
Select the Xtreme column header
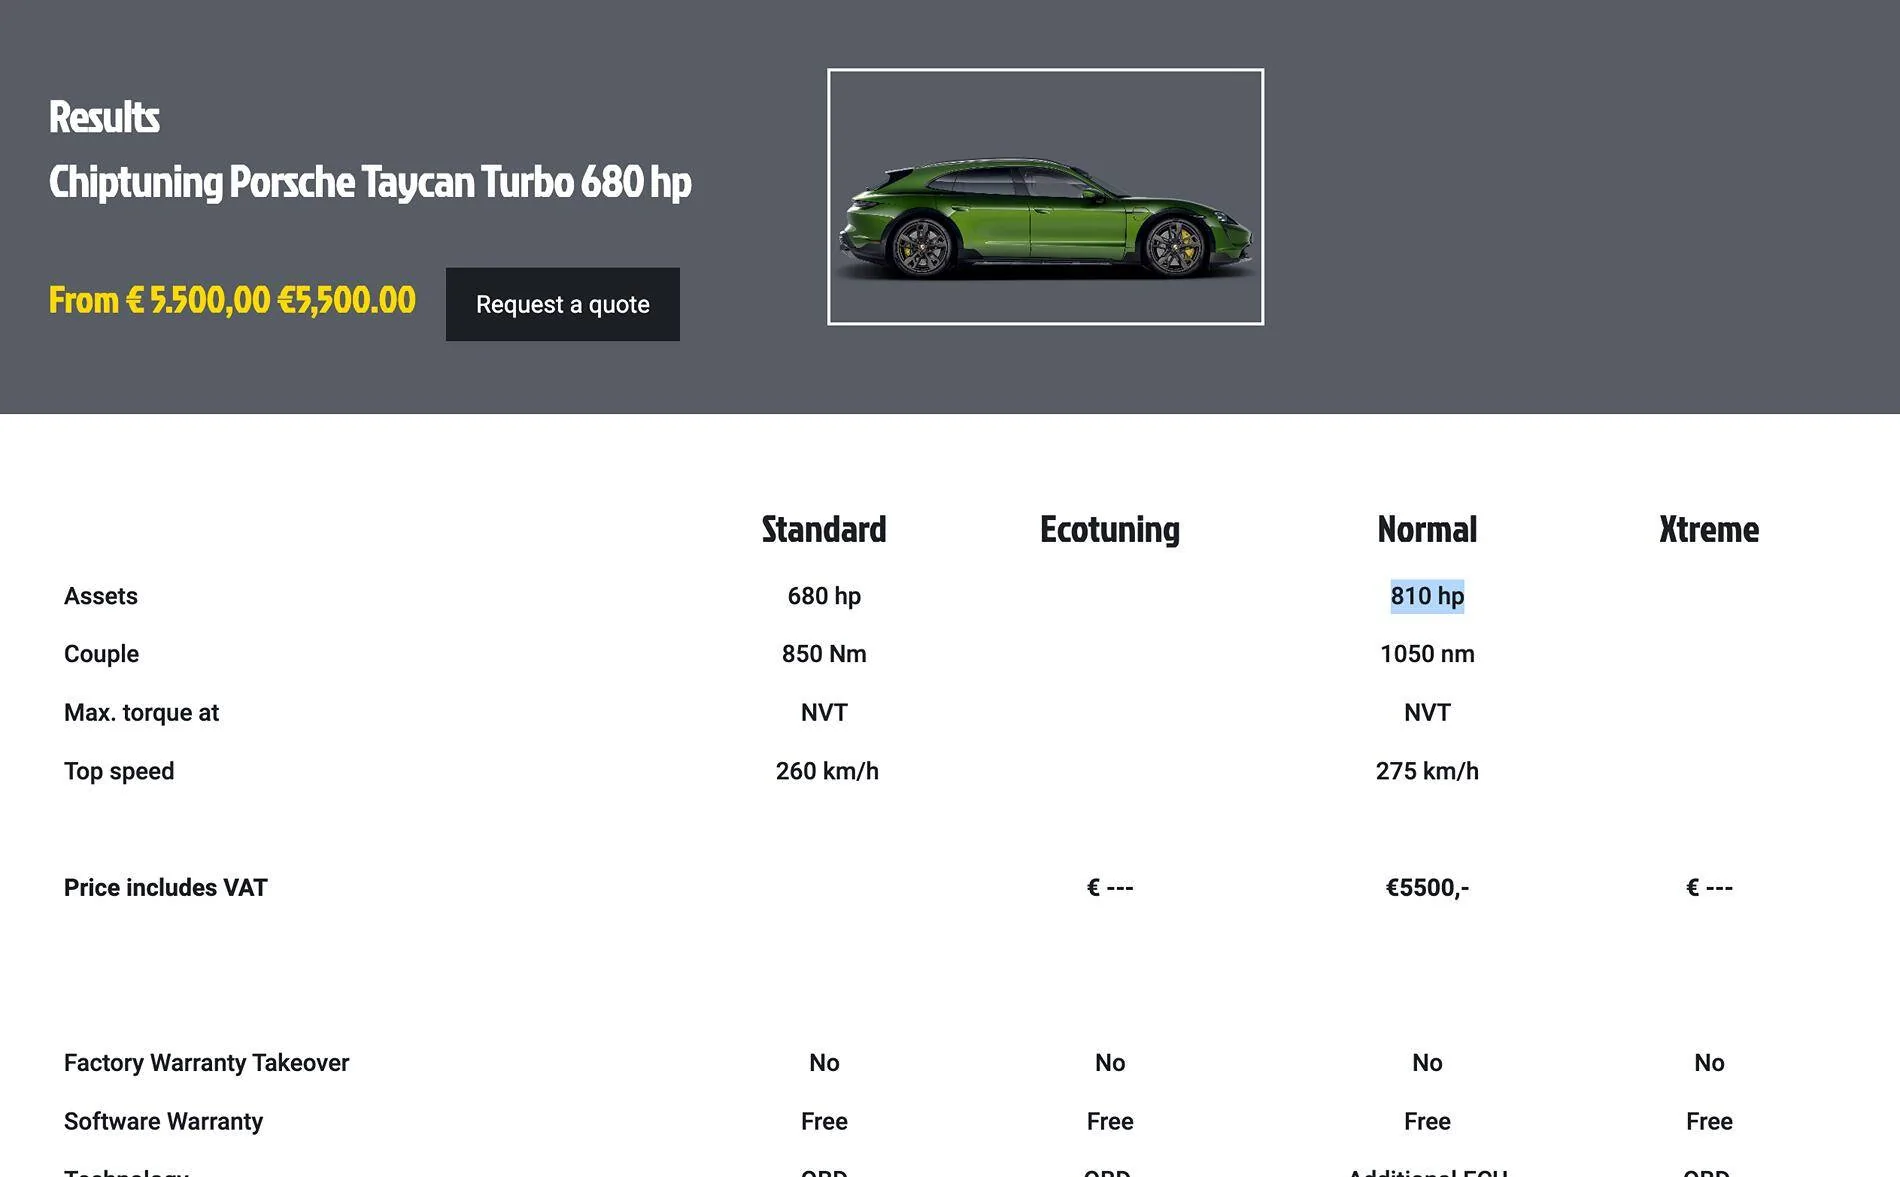tap(1709, 529)
